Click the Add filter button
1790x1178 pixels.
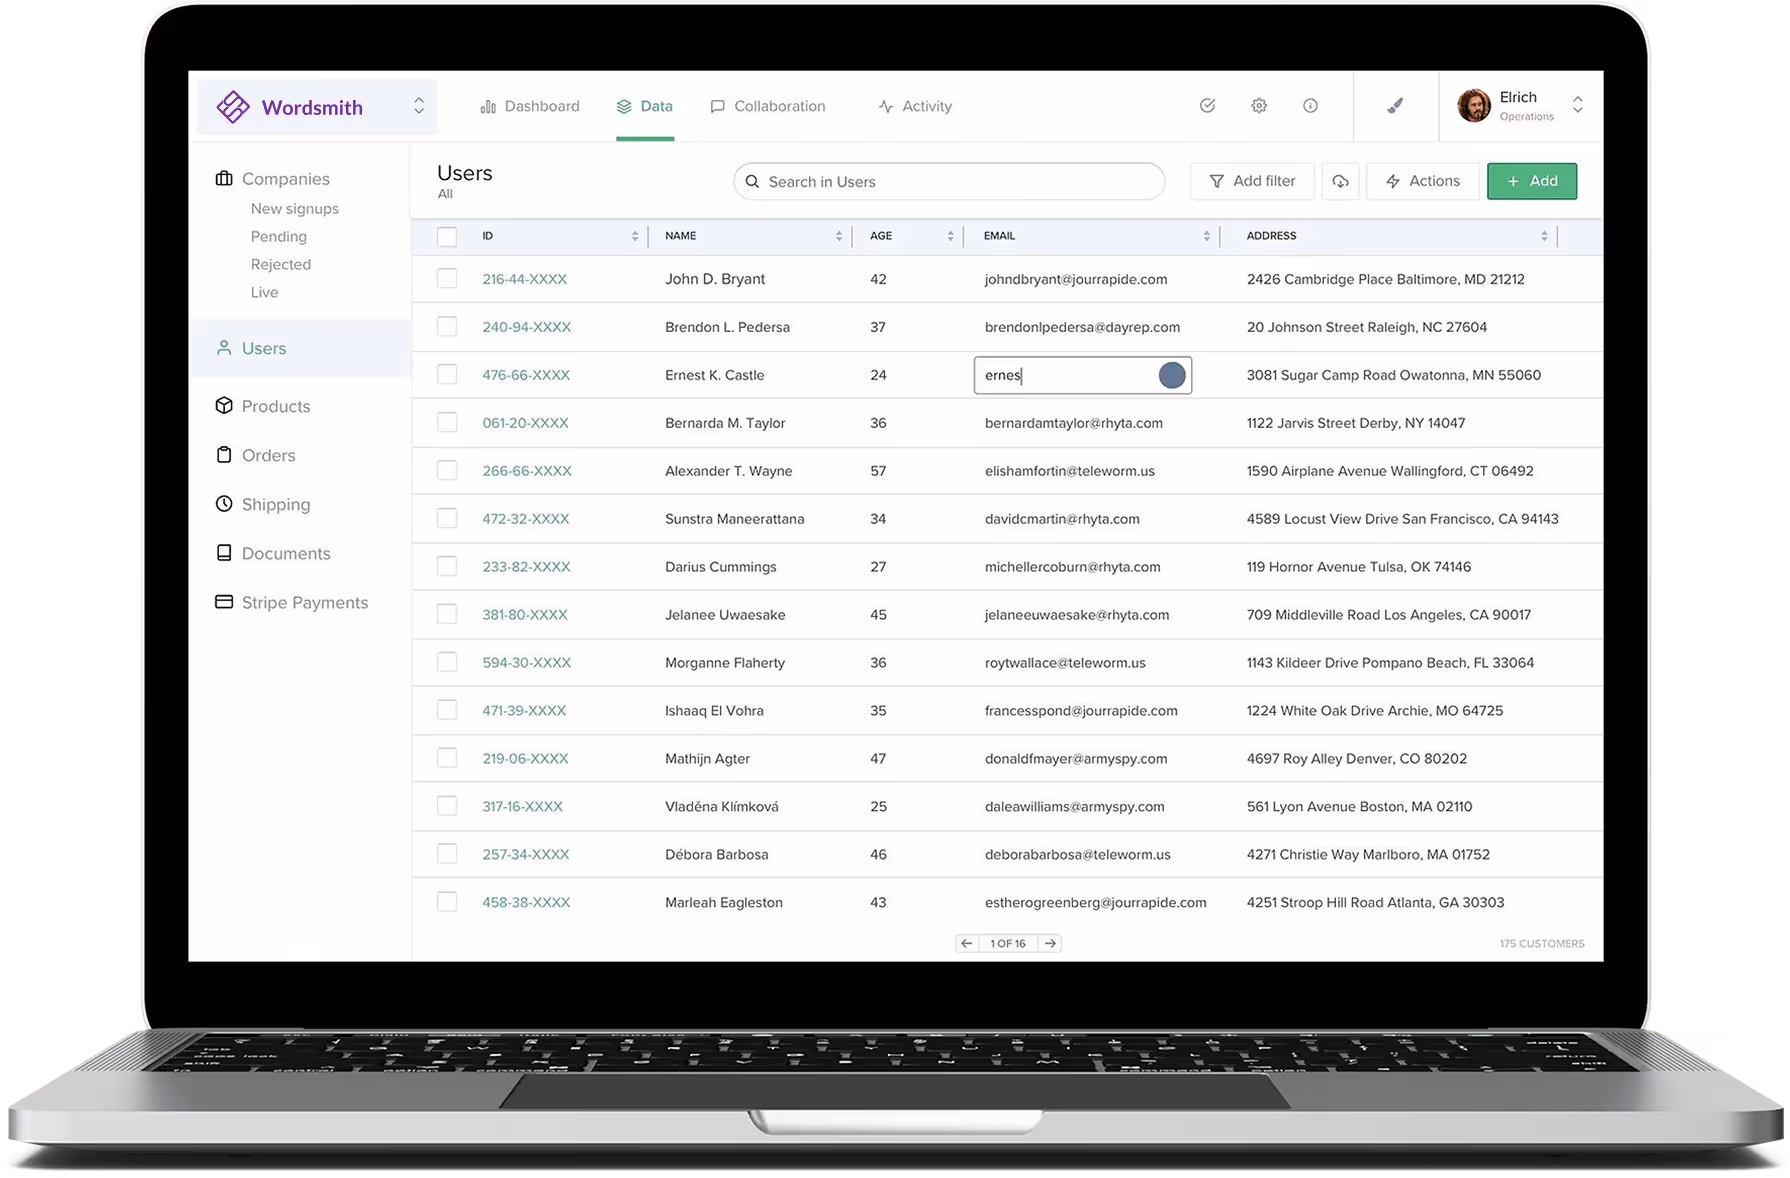[x=1252, y=181]
